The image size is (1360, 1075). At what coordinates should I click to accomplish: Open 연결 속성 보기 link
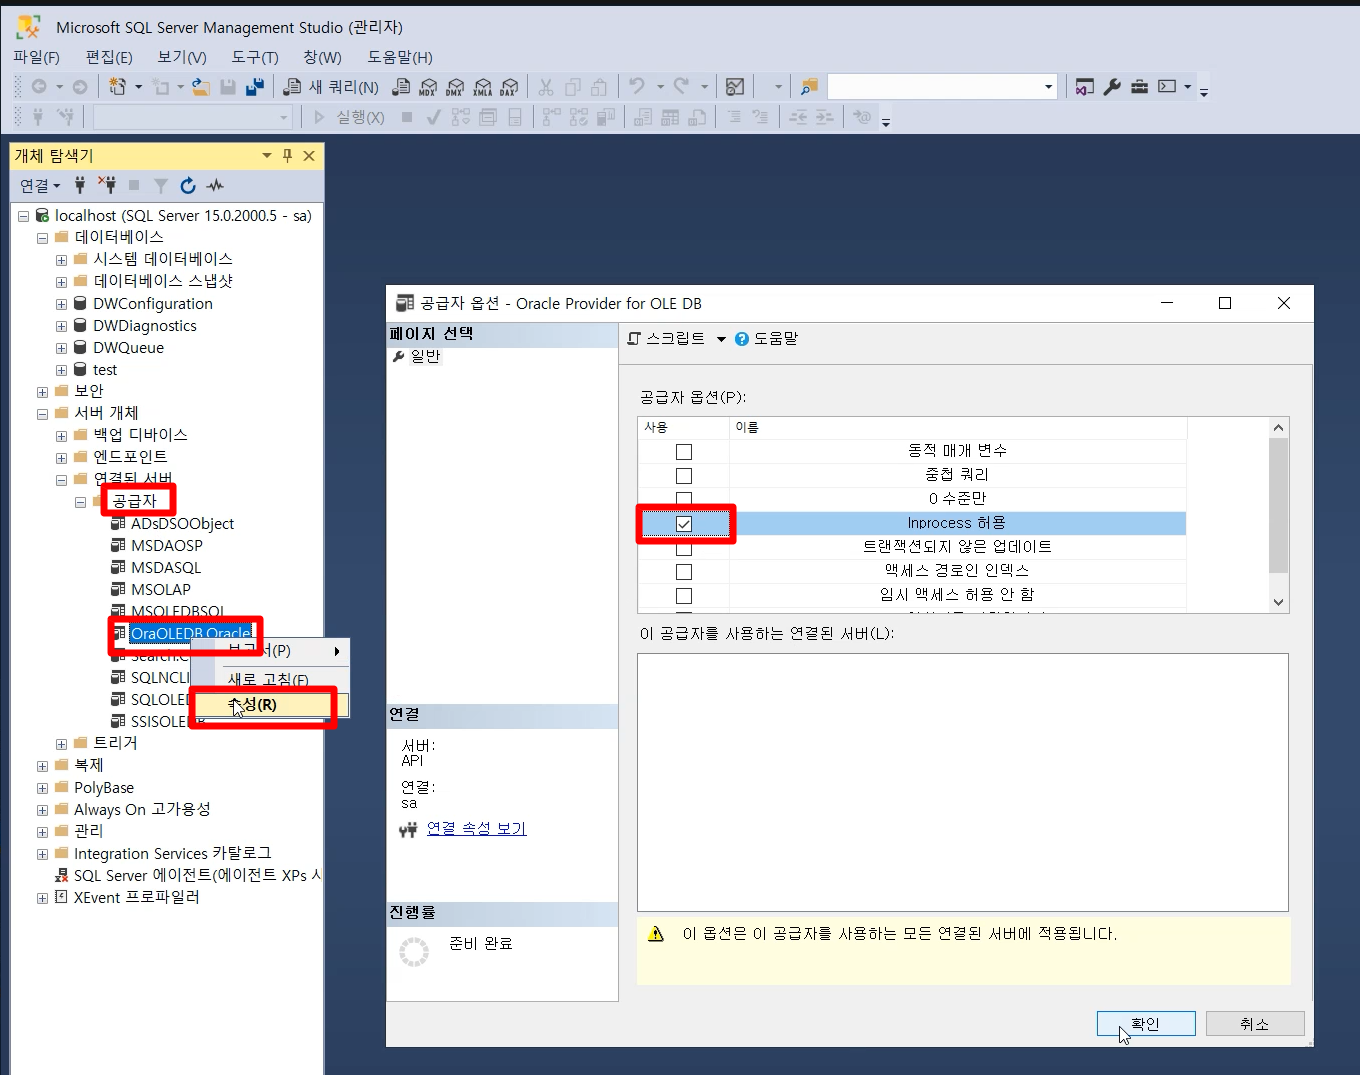(477, 828)
